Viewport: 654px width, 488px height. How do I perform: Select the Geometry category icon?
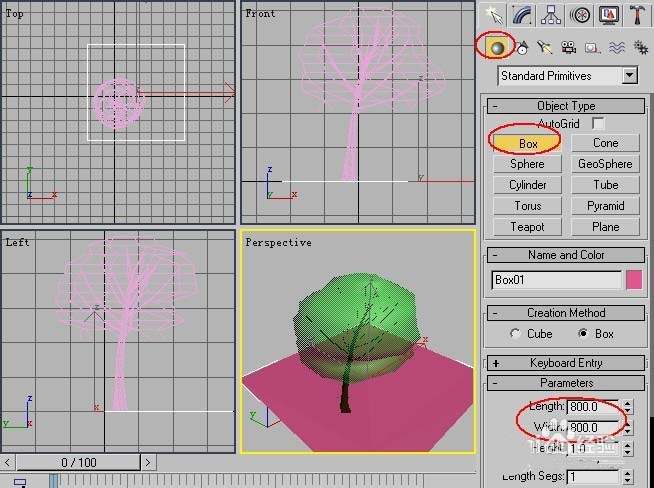coord(496,48)
